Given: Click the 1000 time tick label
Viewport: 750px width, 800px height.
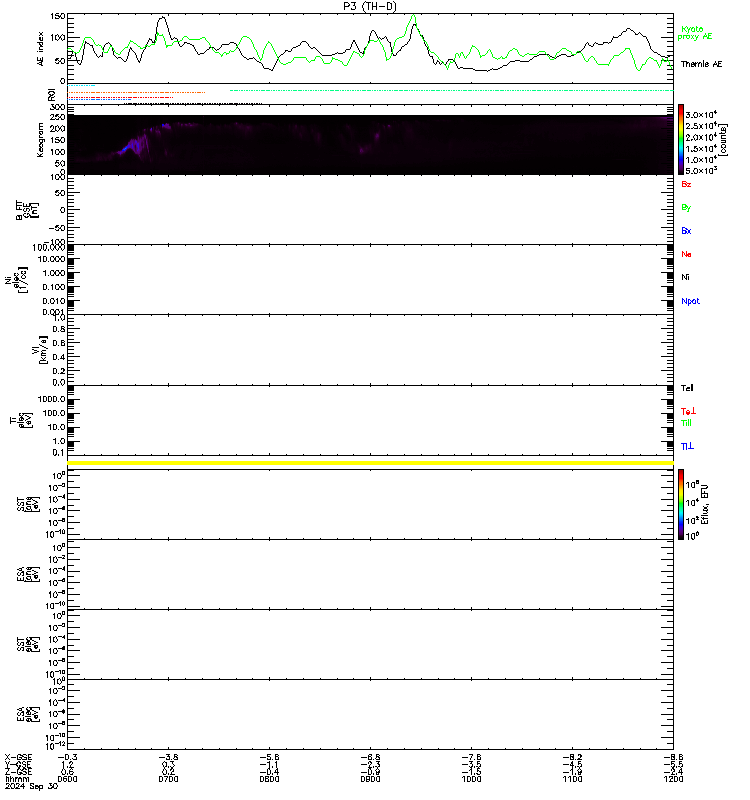Looking at the screenshot, I should (471, 779).
